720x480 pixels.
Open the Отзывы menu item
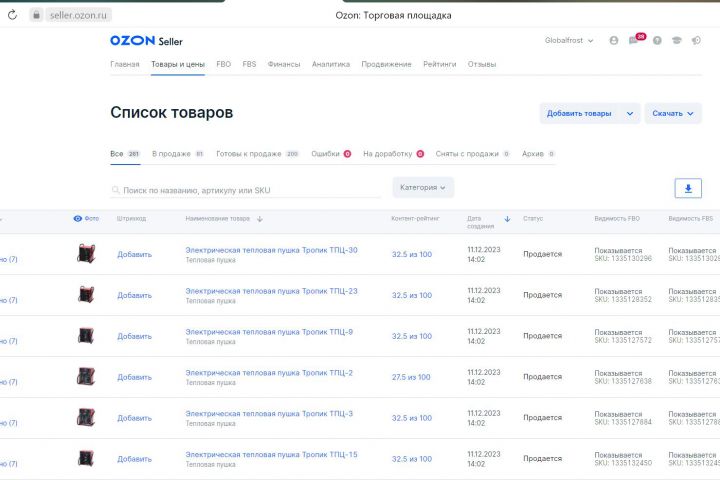point(482,64)
